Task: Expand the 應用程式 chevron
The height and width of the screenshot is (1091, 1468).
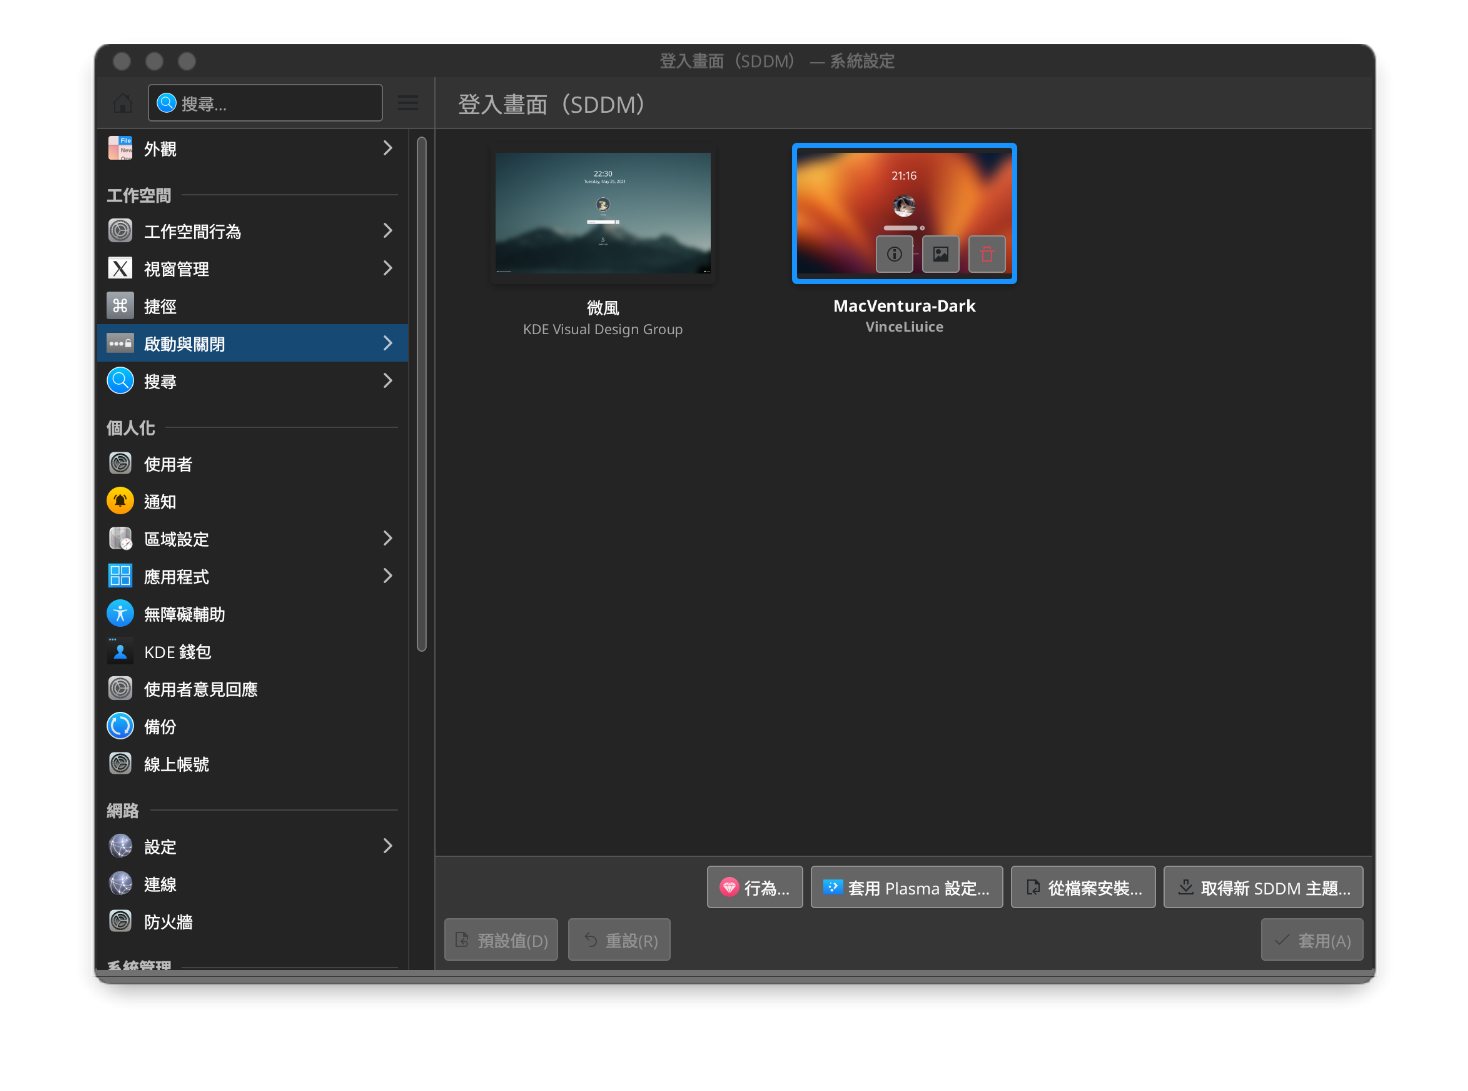Action: [388, 576]
